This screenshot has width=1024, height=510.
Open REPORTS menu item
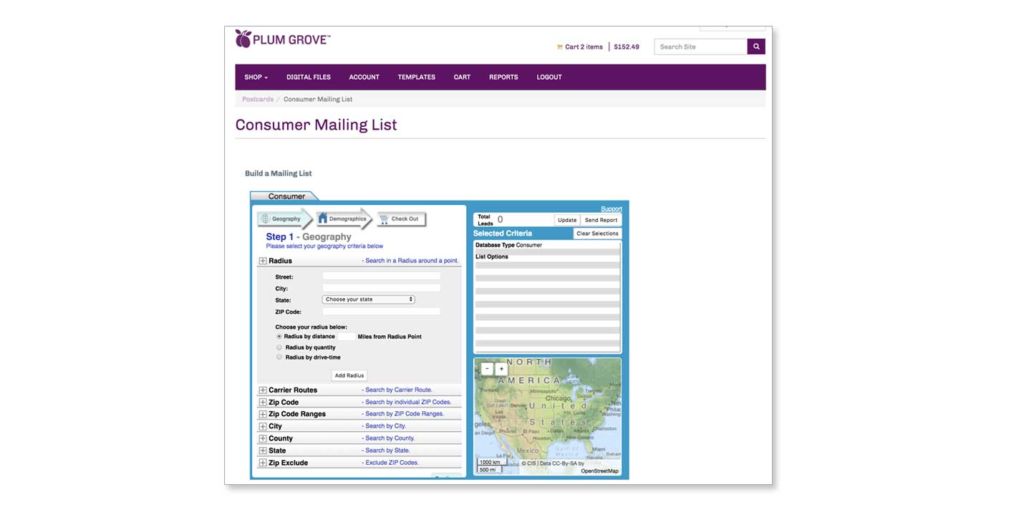504,77
